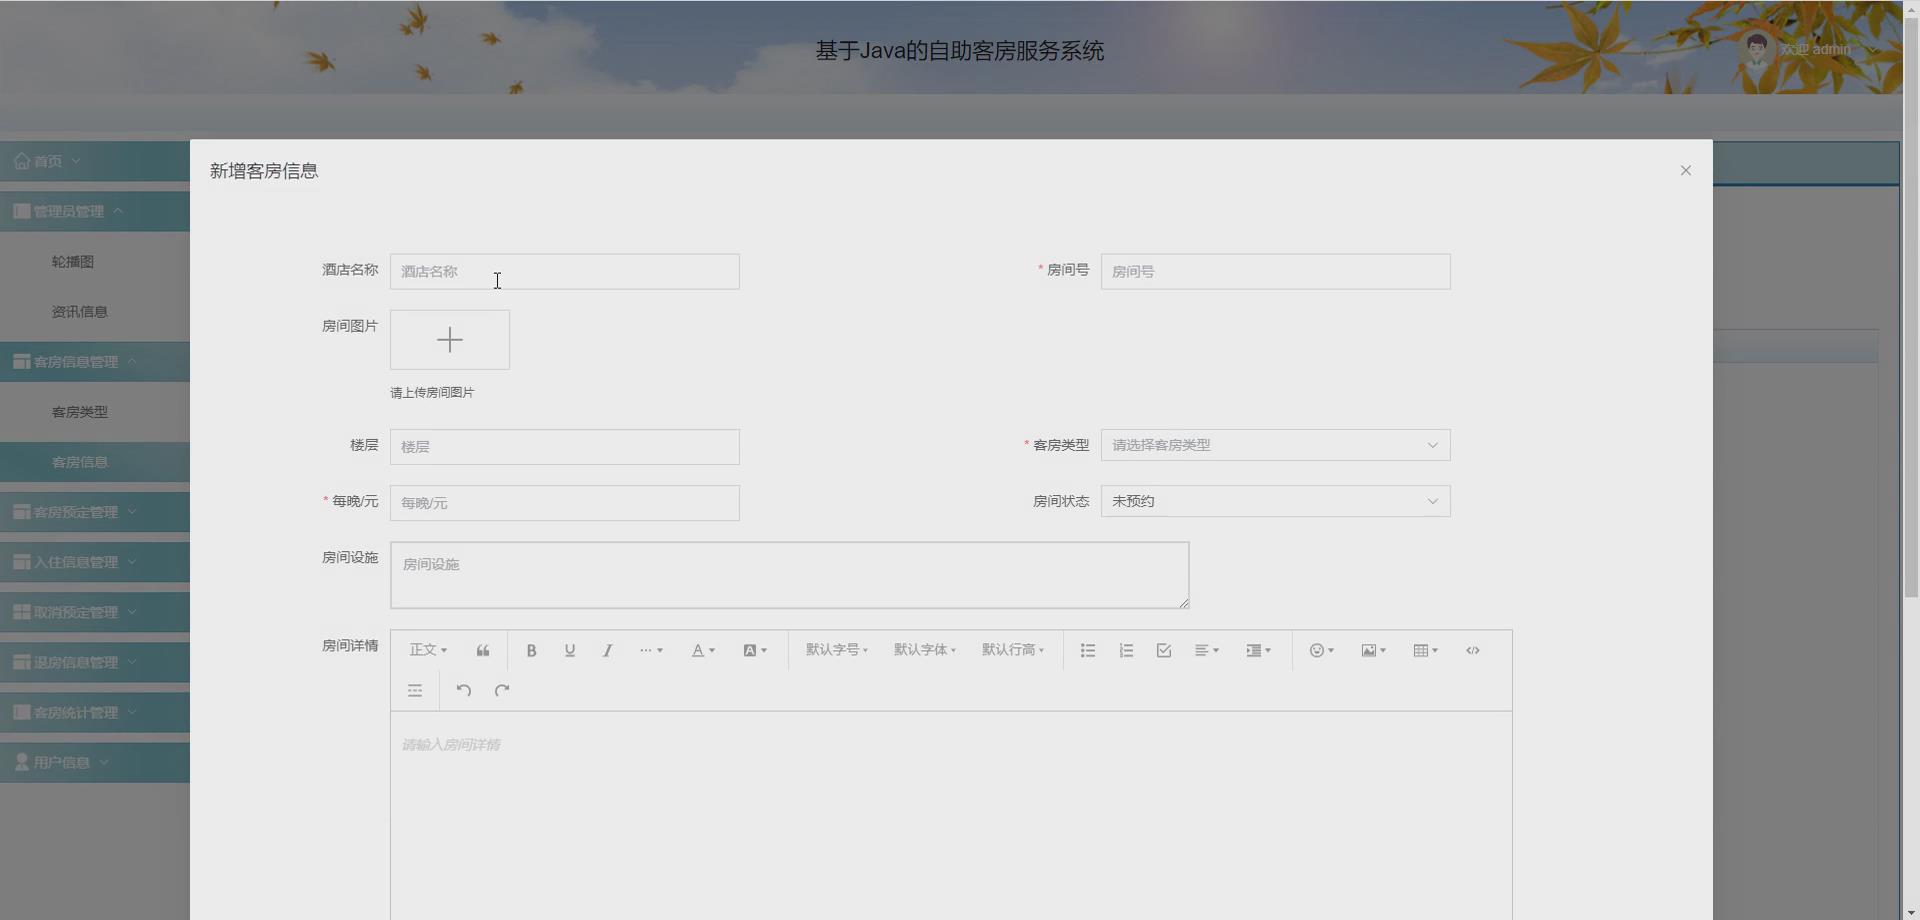
Task: Click the insert ordered list icon
Action: pos(1125,650)
